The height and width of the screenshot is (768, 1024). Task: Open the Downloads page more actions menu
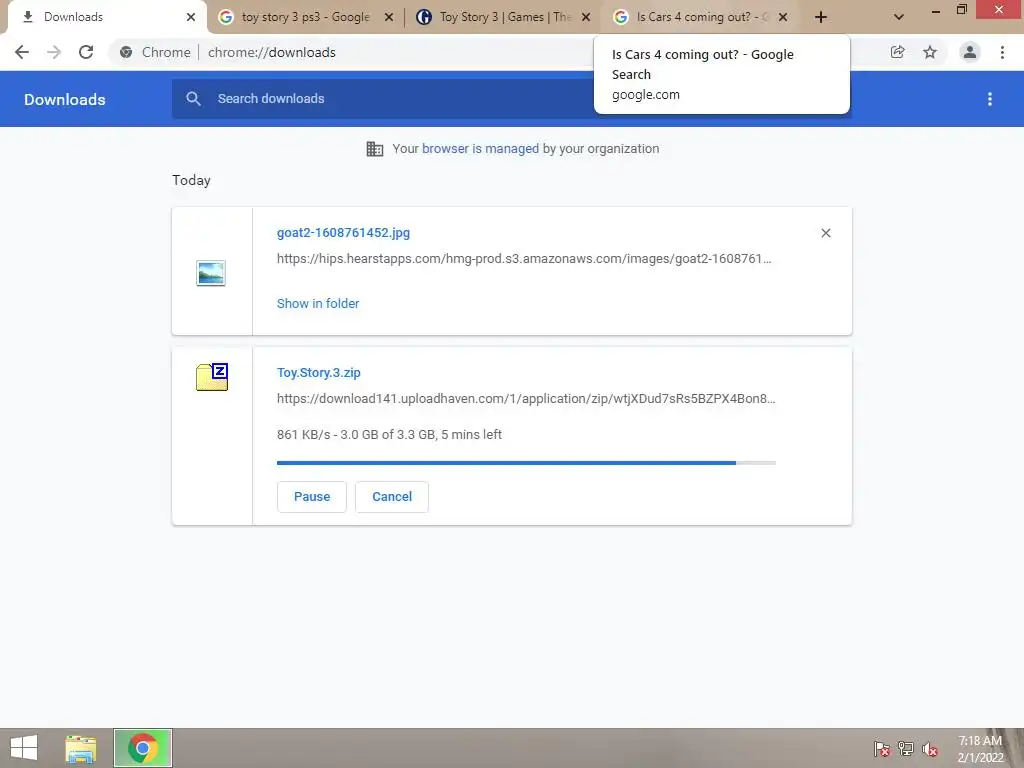[x=990, y=99]
